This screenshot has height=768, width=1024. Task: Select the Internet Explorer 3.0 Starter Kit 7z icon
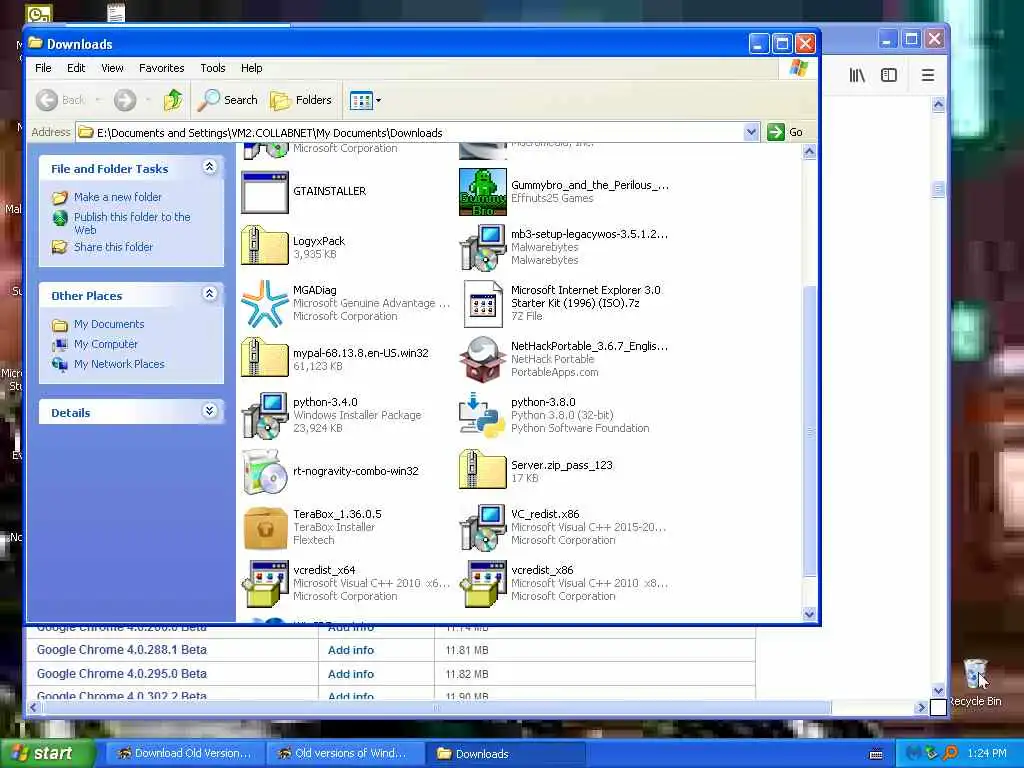(x=483, y=304)
